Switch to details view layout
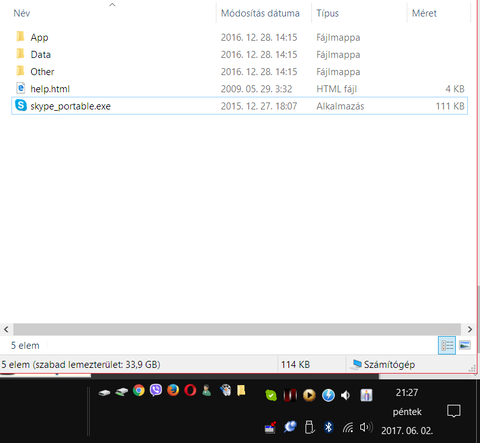 (447, 345)
